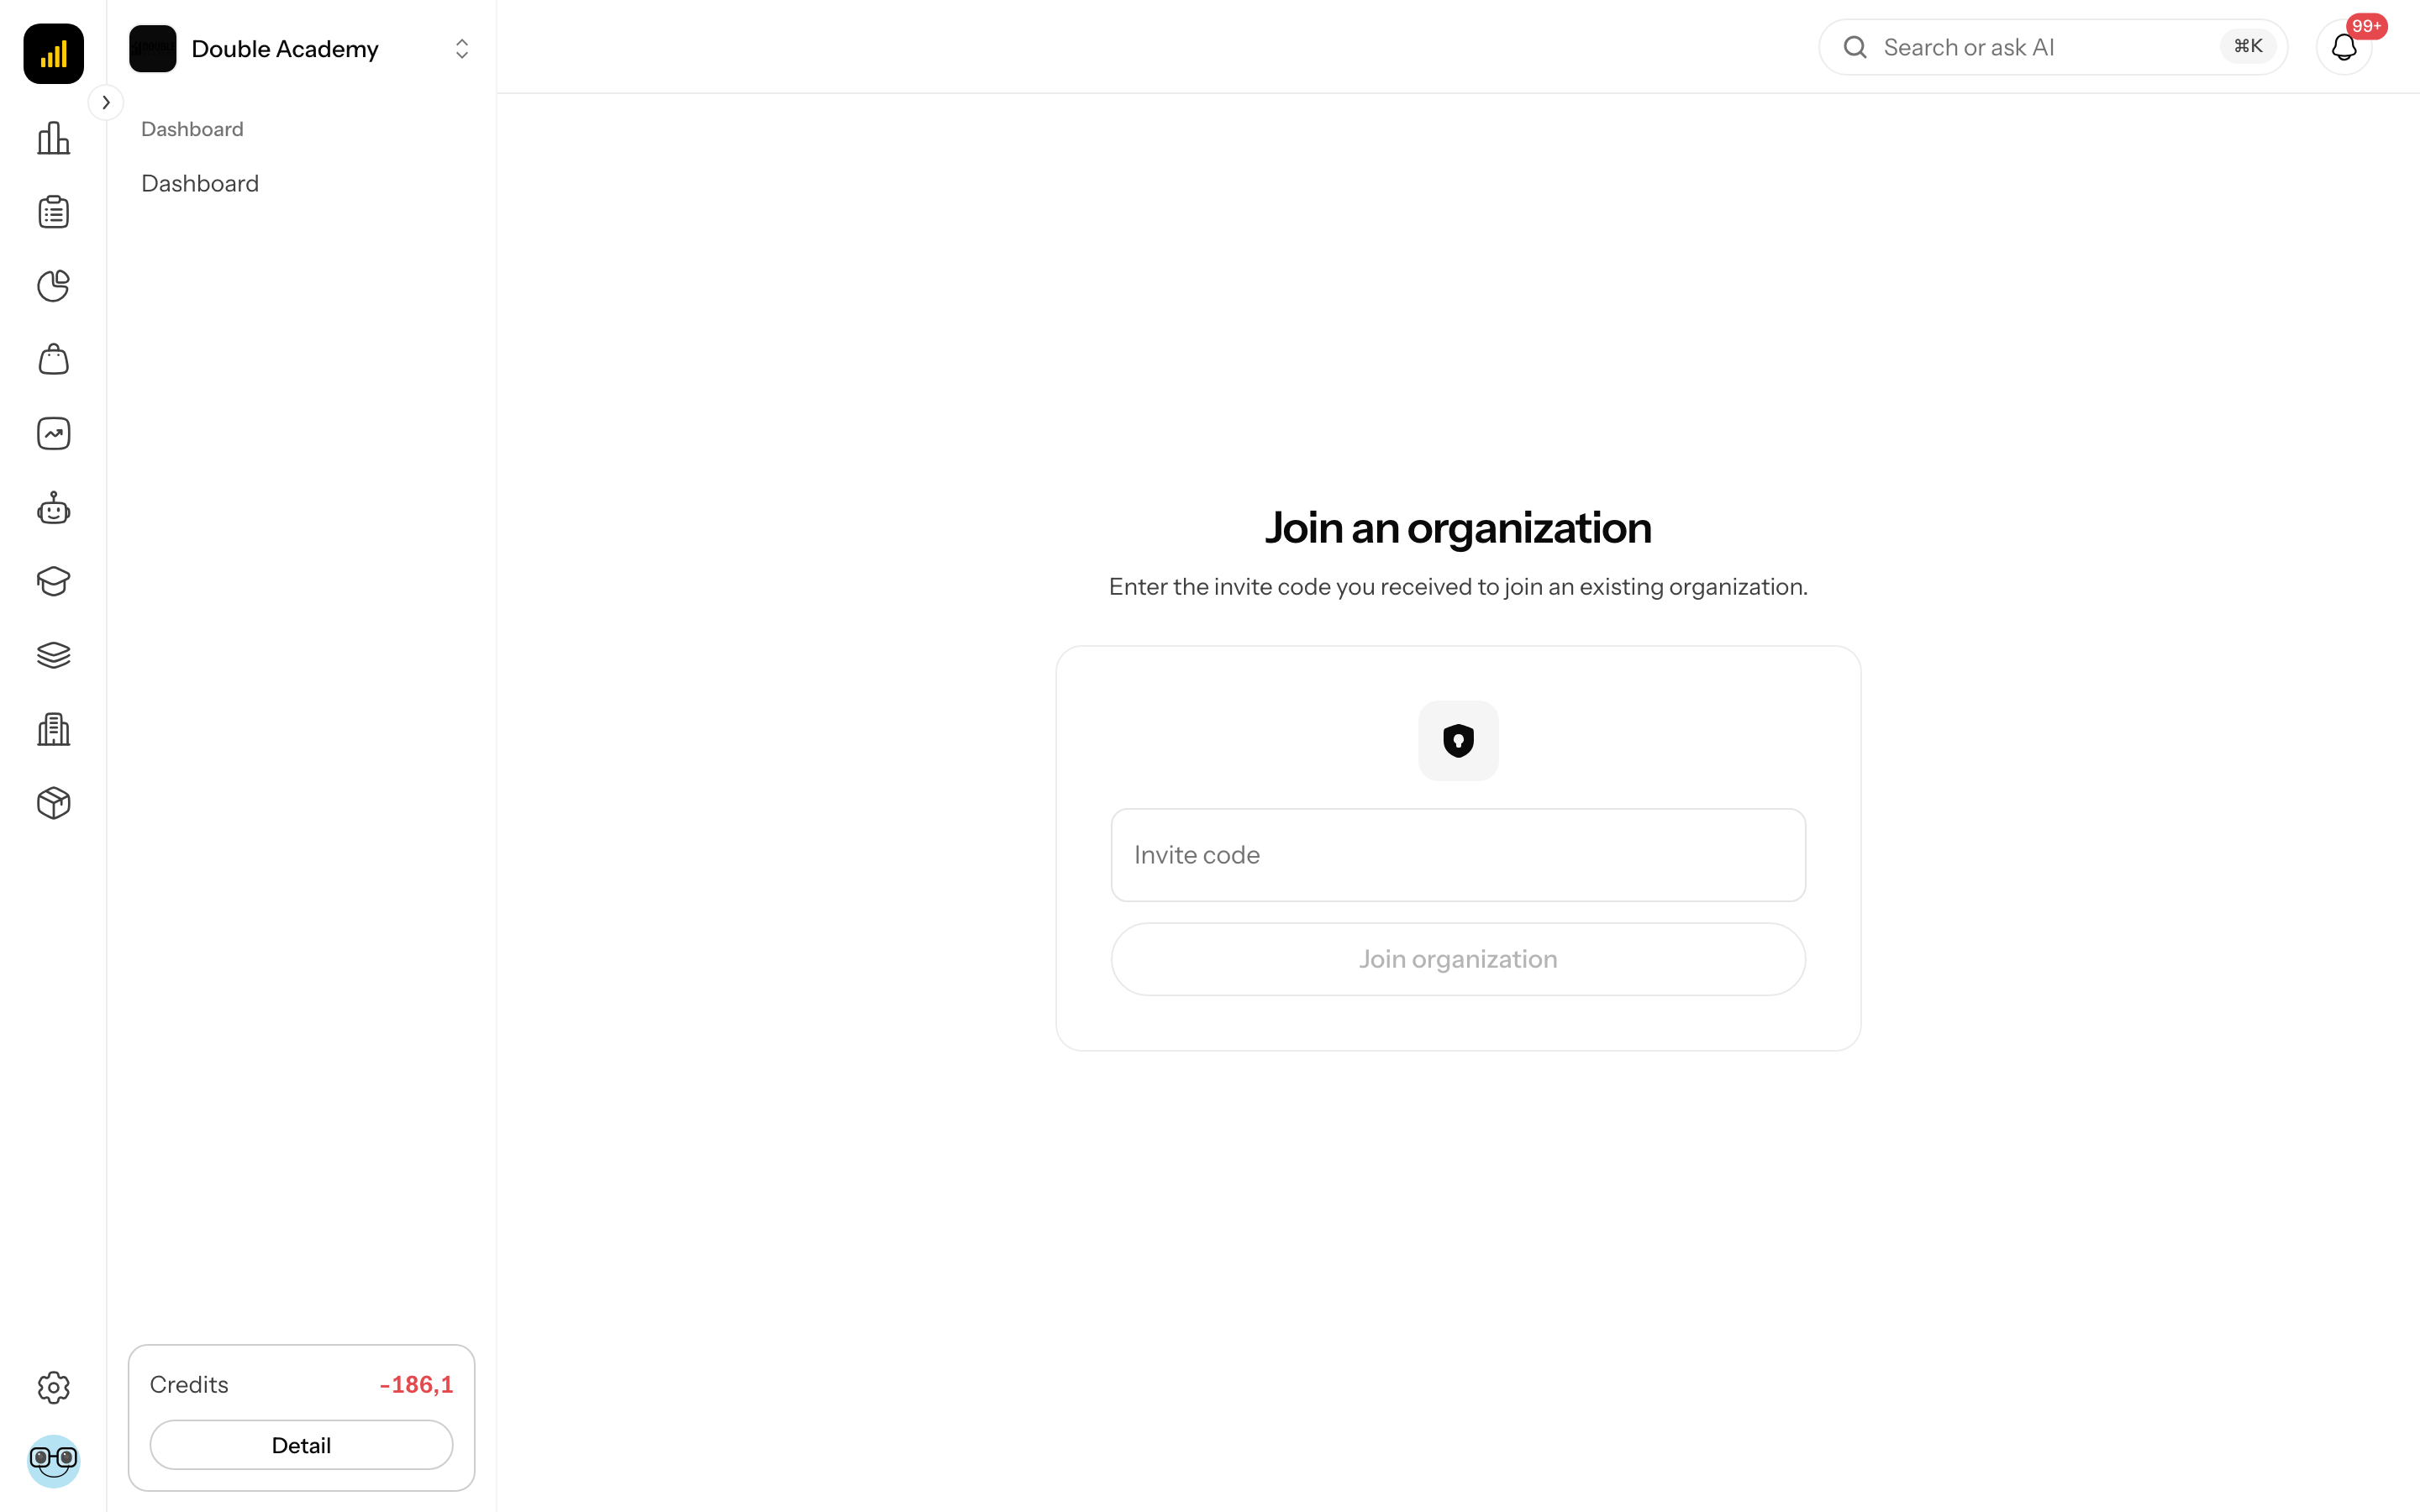Click the Double Academy black logo thumbnail

click(x=152, y=49)
